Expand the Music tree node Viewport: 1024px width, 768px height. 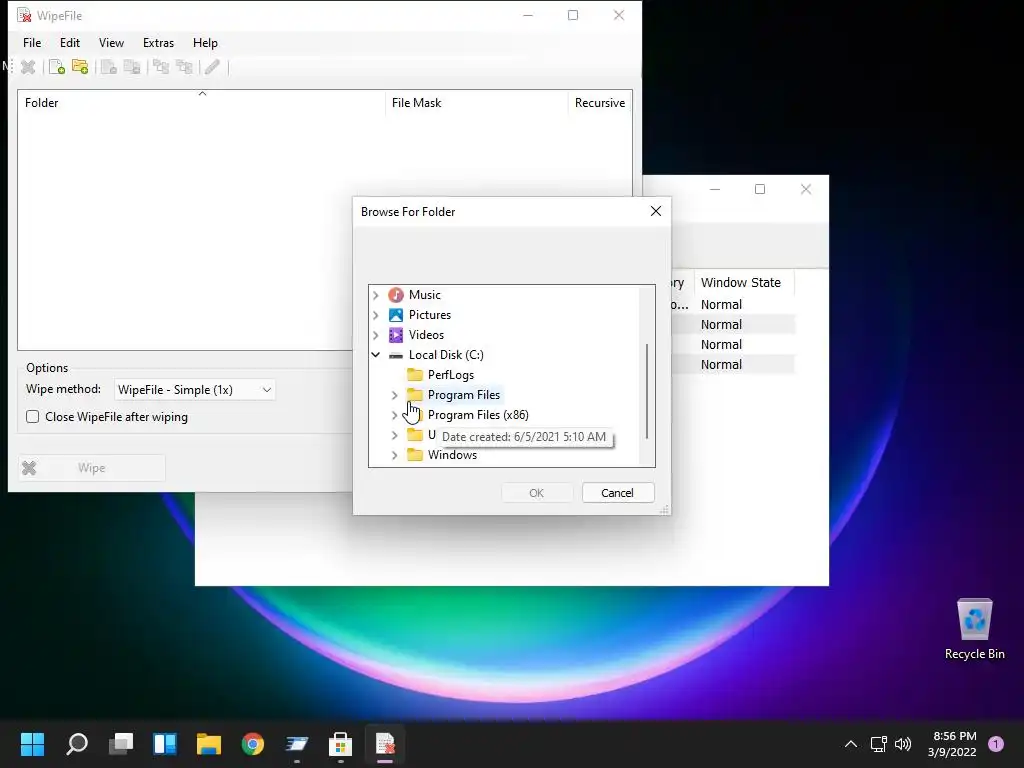(376, 295)
